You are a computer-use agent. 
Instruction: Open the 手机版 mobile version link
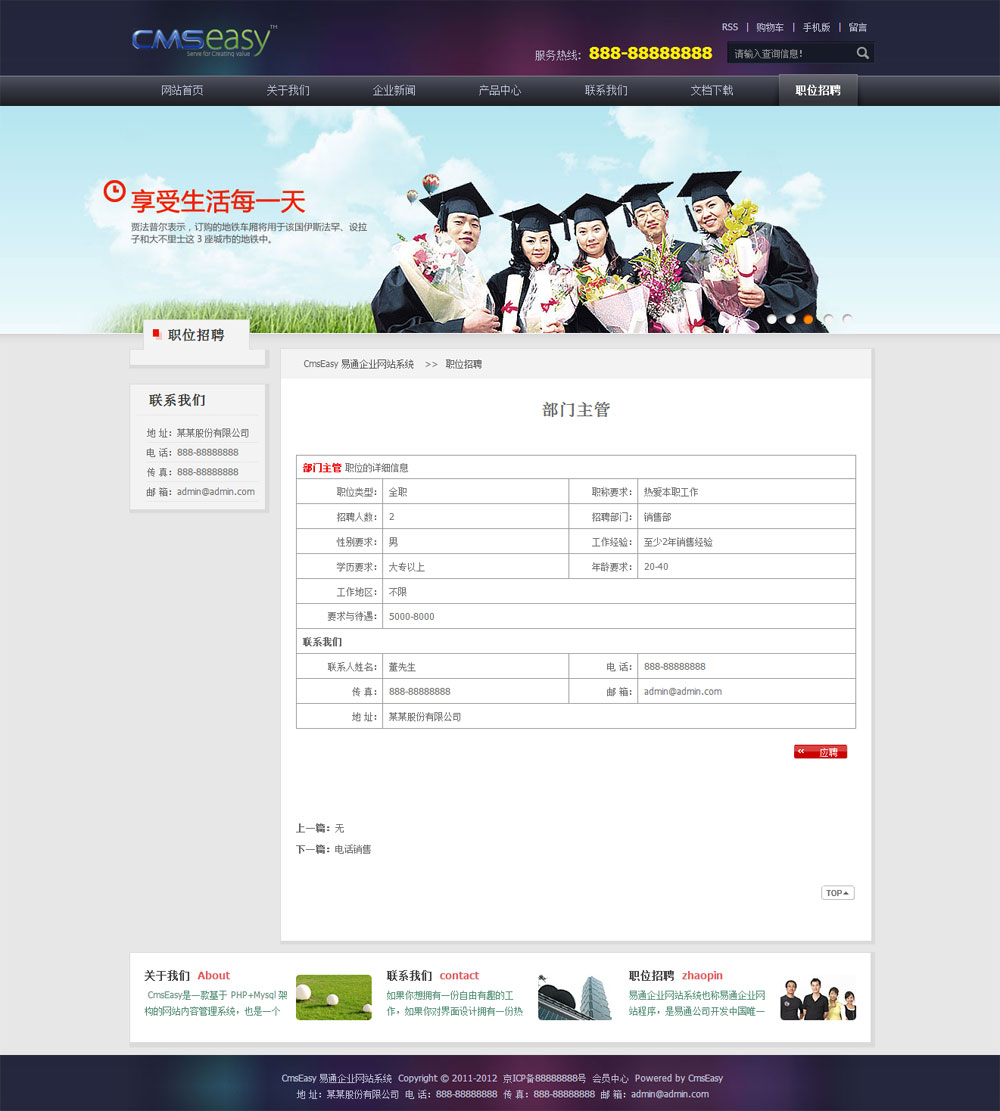pyautogui.click(x=816, y=27)
